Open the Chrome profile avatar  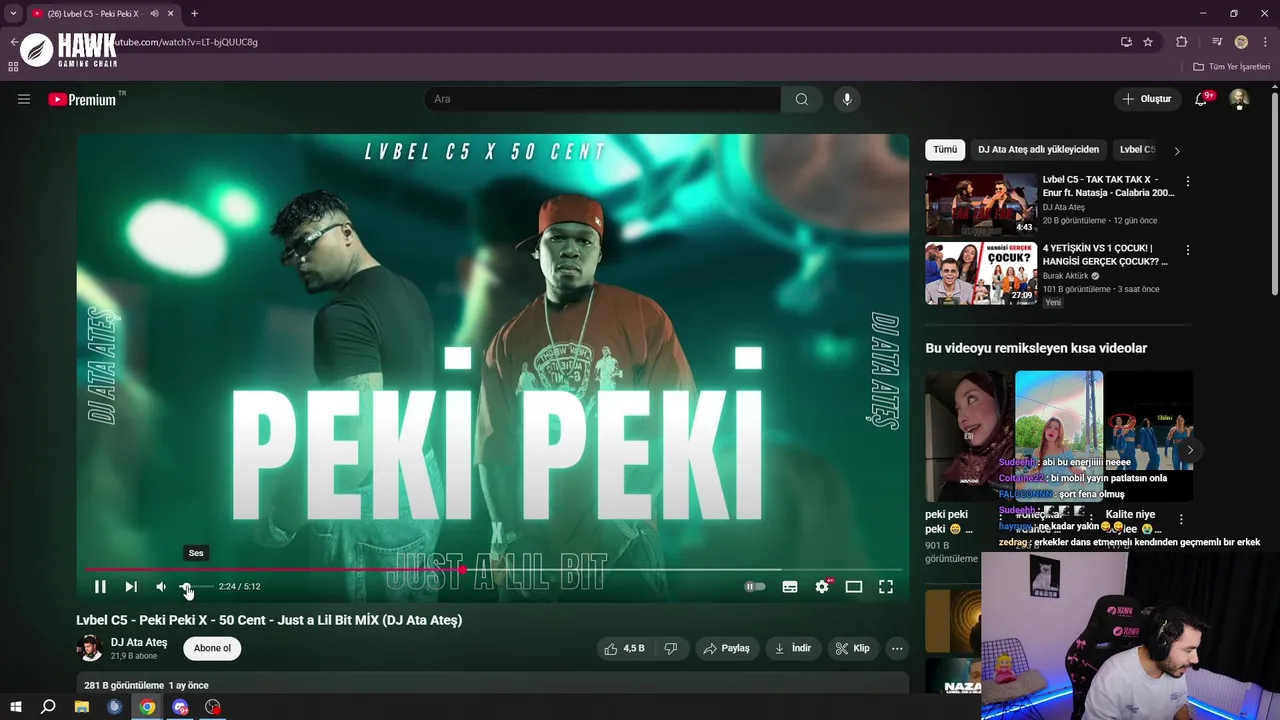[x=1241, y=42]
